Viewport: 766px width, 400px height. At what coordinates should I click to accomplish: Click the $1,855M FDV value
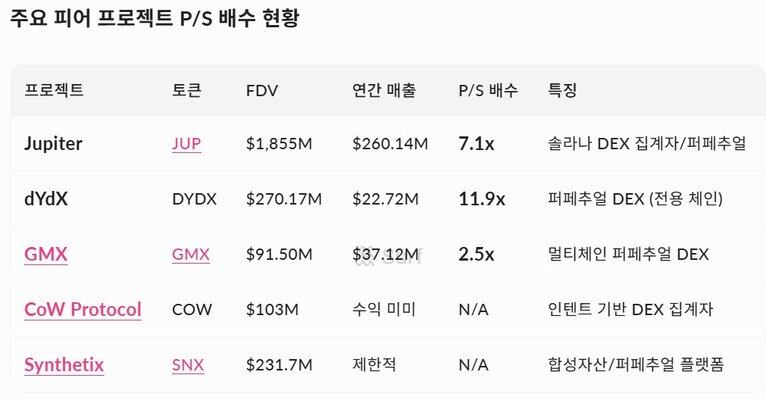coord(279,144)
